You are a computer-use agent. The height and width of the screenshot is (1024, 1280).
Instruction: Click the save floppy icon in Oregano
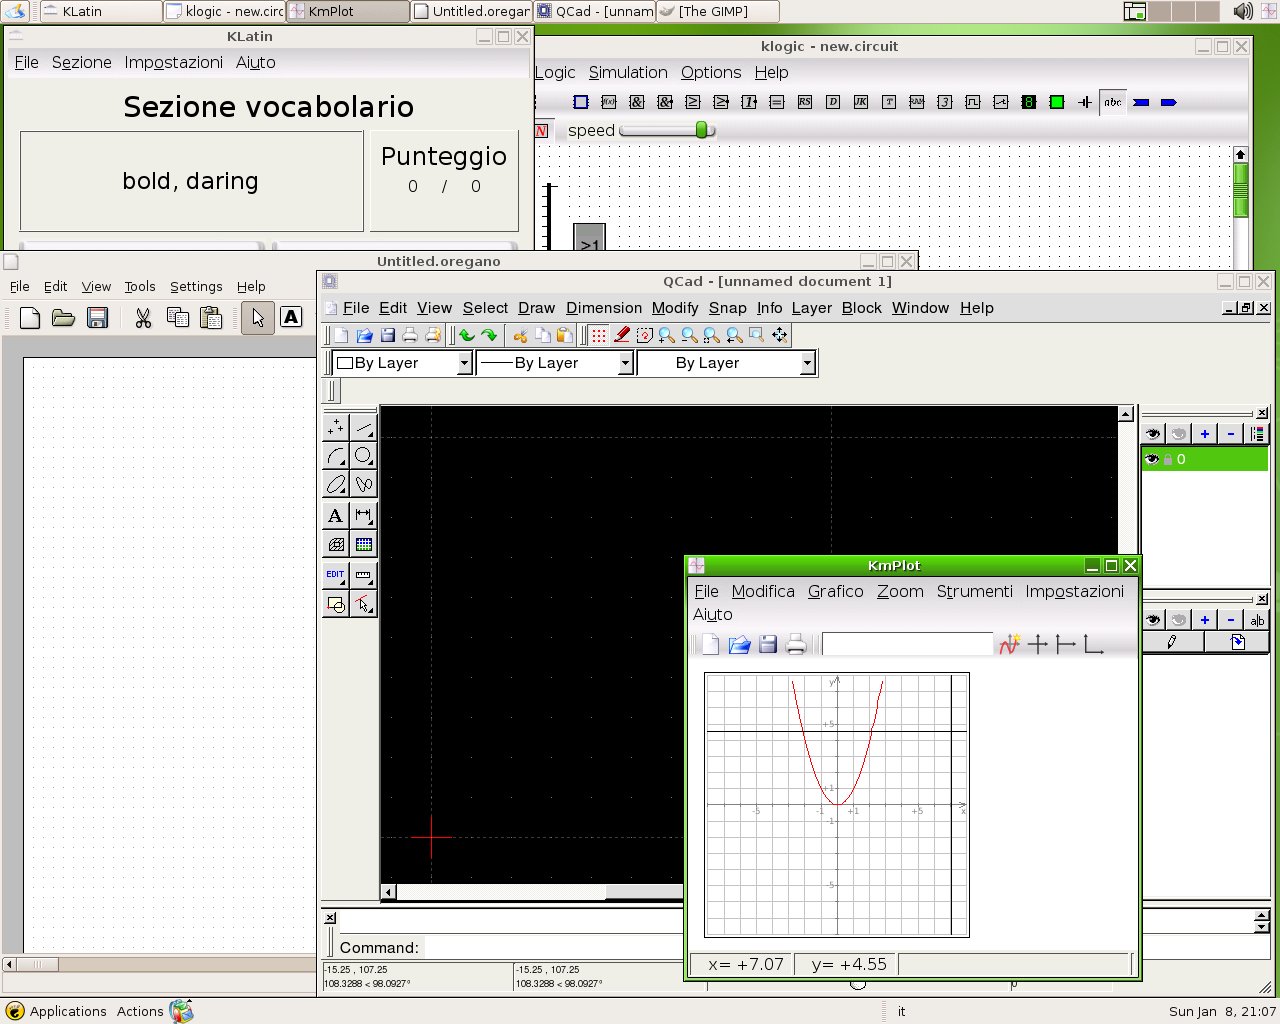click(x=97, y=318)
